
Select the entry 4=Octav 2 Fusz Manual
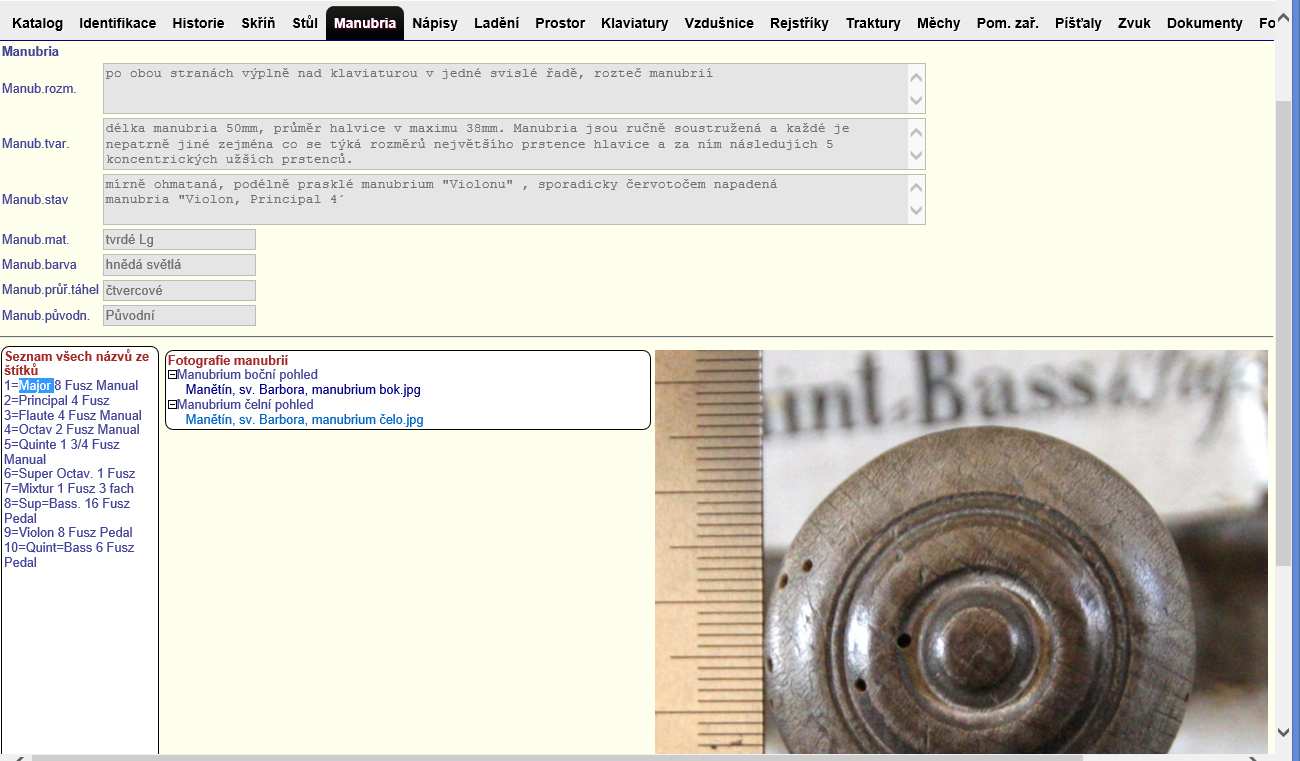tap(72, 430)
